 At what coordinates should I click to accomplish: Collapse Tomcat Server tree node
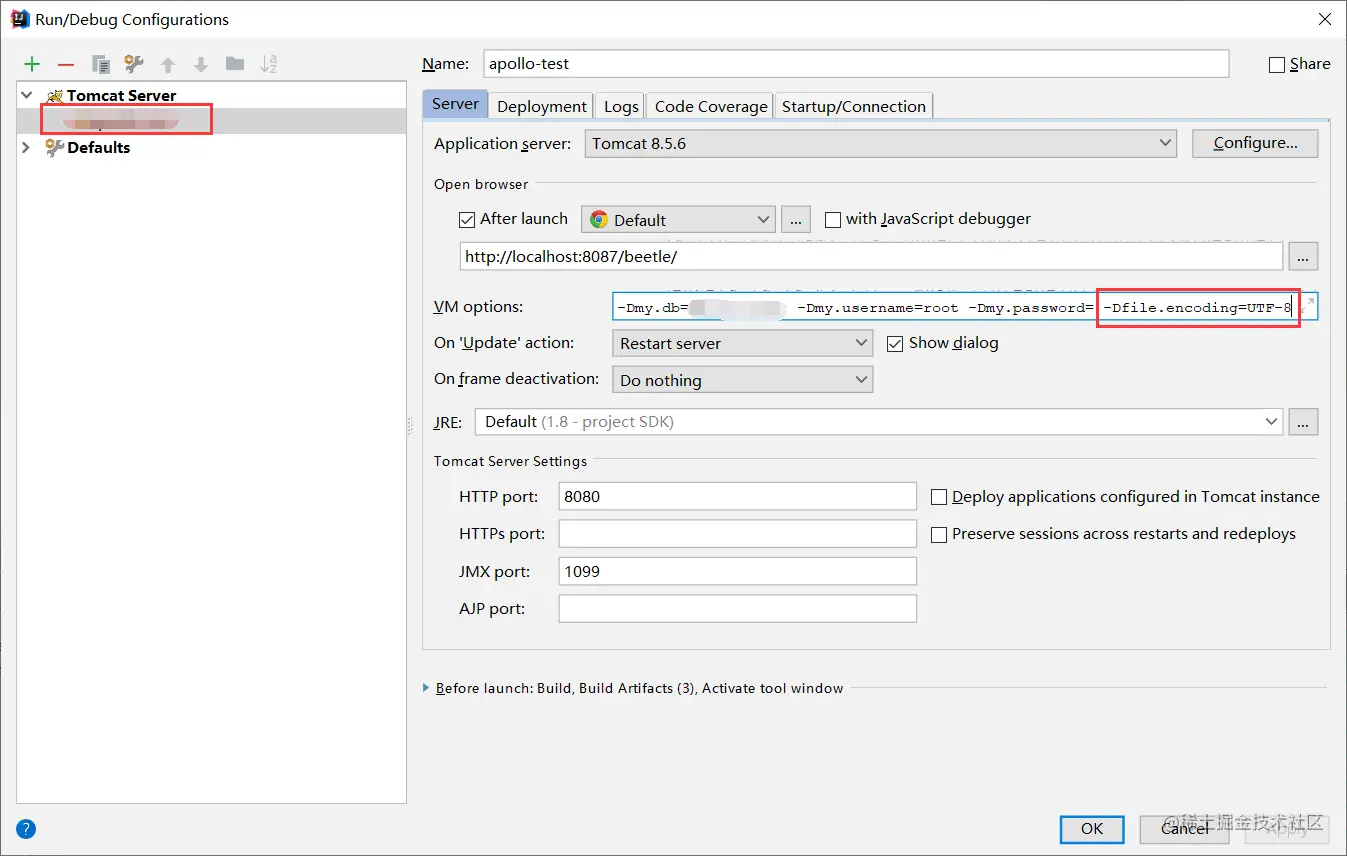point(26,95)
